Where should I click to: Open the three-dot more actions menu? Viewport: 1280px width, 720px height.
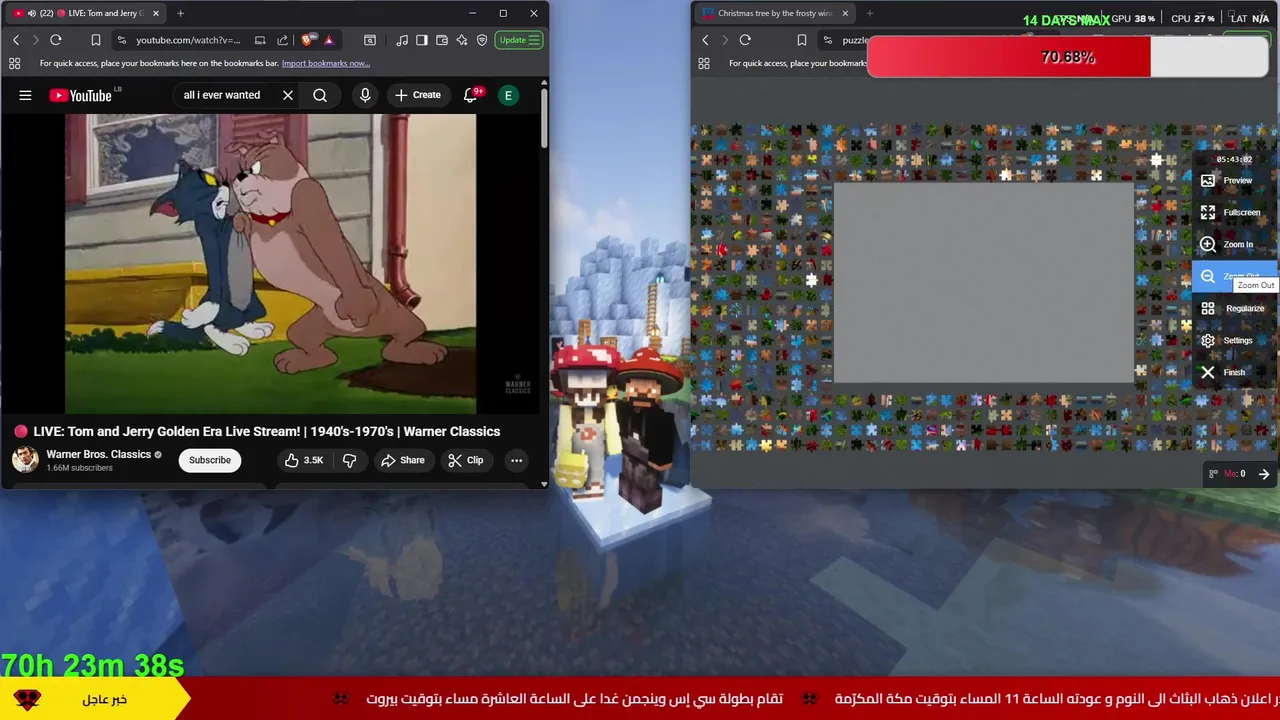516,460
